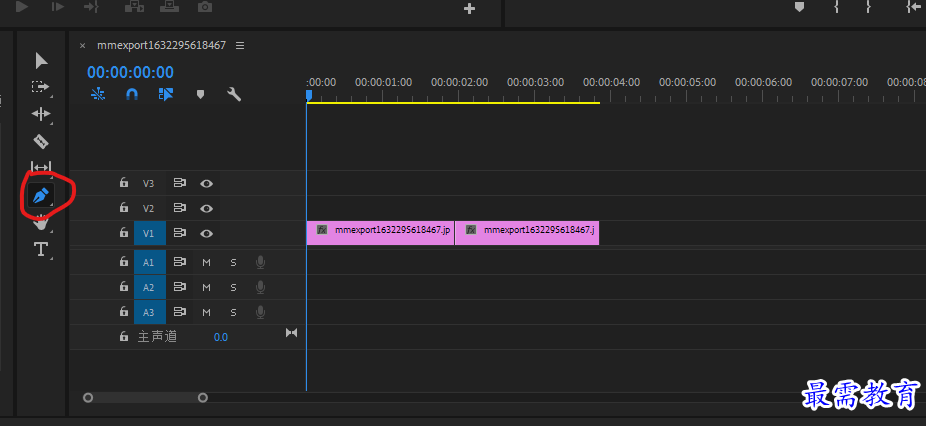Toggle Linked Selection in timeline
The width and height of the screenshot is (926, 426).
[x=166, y=94]
